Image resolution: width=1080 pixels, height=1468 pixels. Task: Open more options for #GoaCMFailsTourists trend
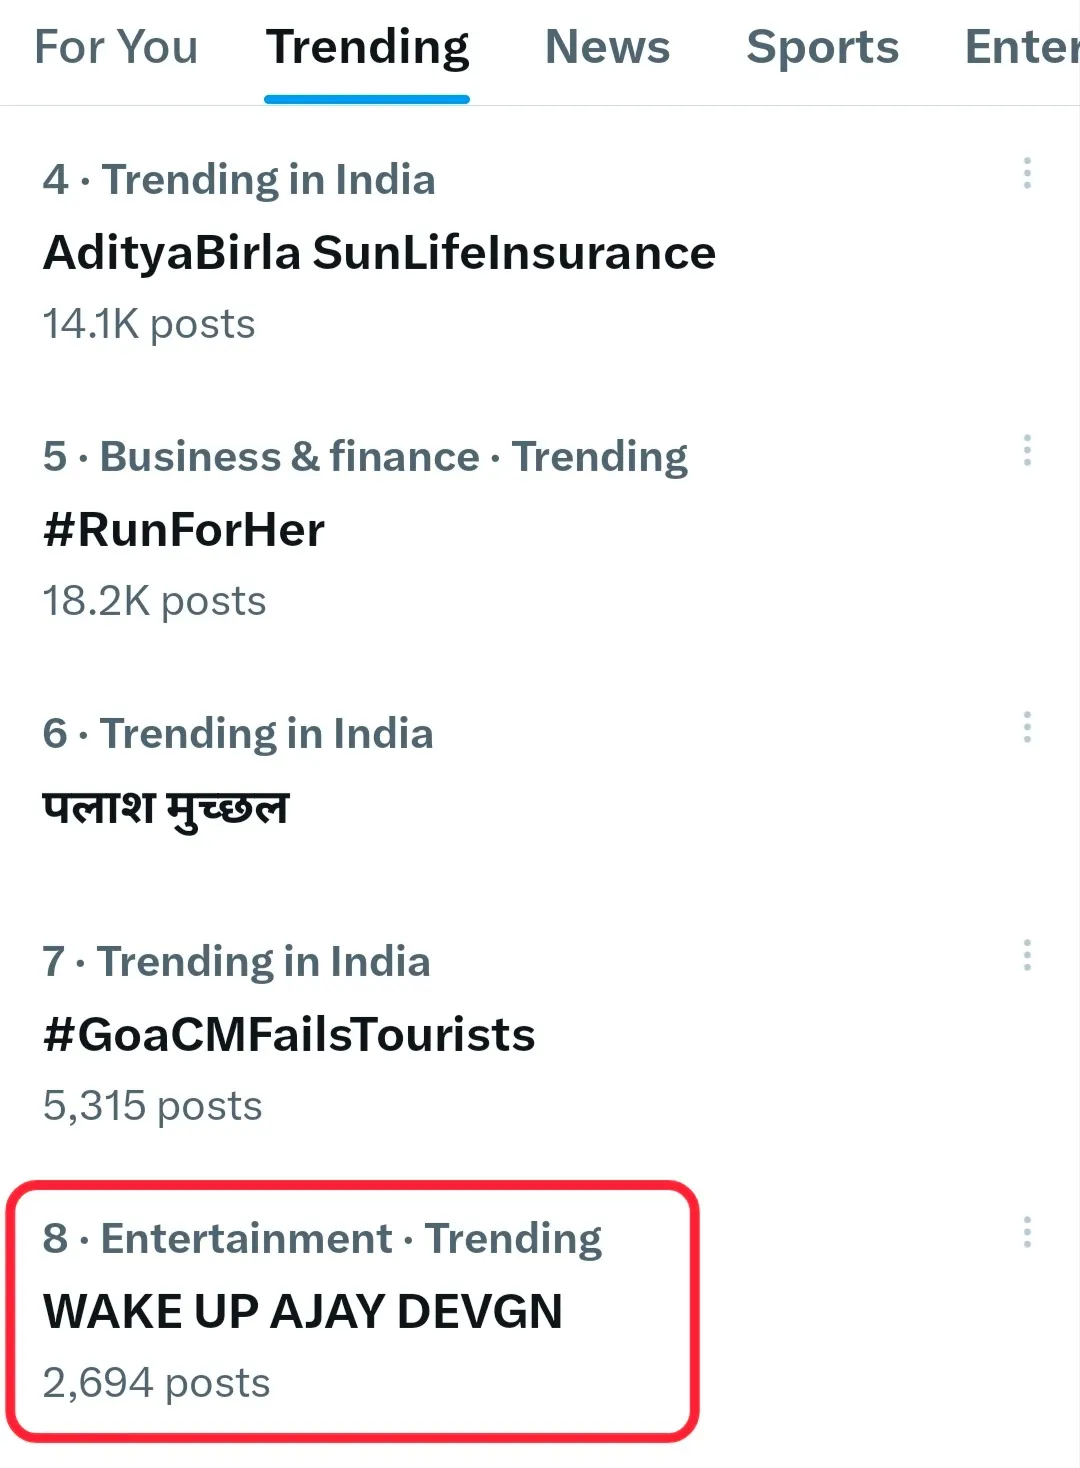point(1027,956)
